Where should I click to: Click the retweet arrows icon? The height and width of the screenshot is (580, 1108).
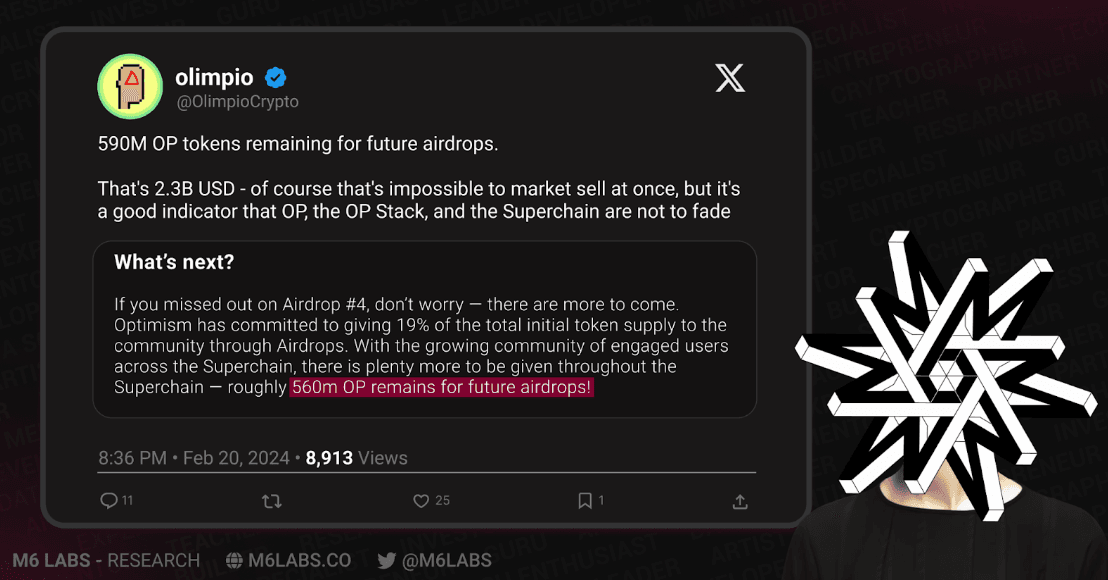271,501
